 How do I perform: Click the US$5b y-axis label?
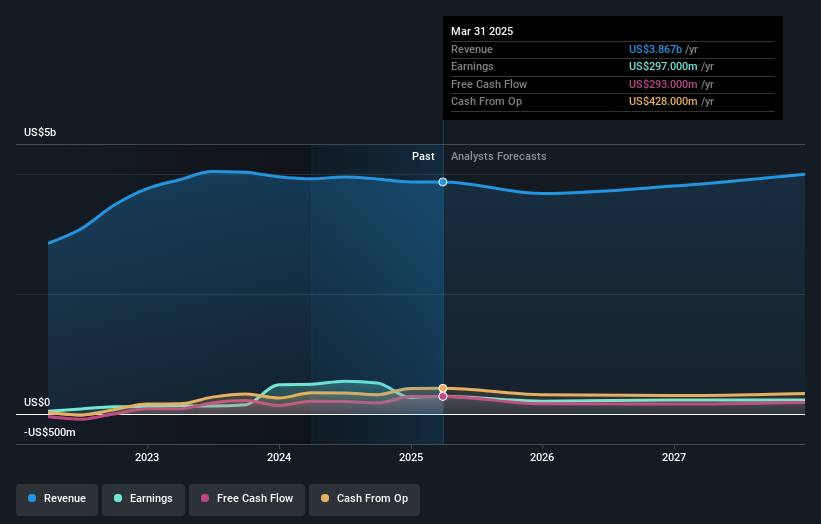[x=40, y=132]
